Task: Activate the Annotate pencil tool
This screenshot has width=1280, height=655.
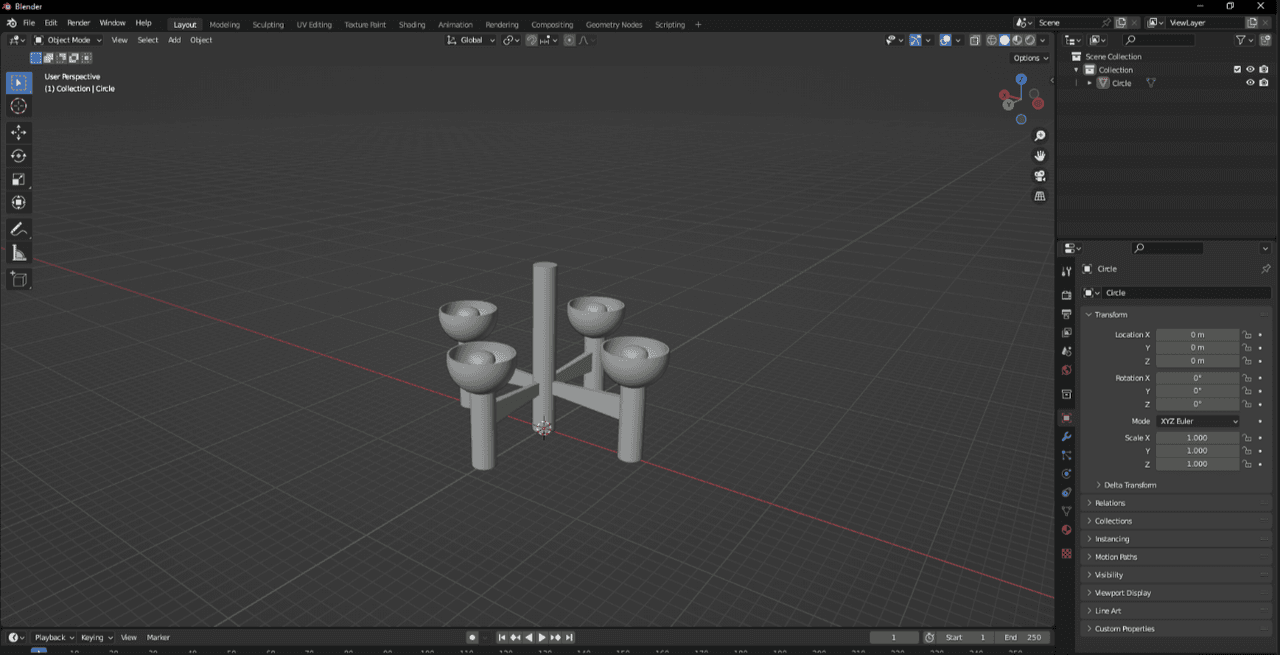Action: [x=19, y=230]
